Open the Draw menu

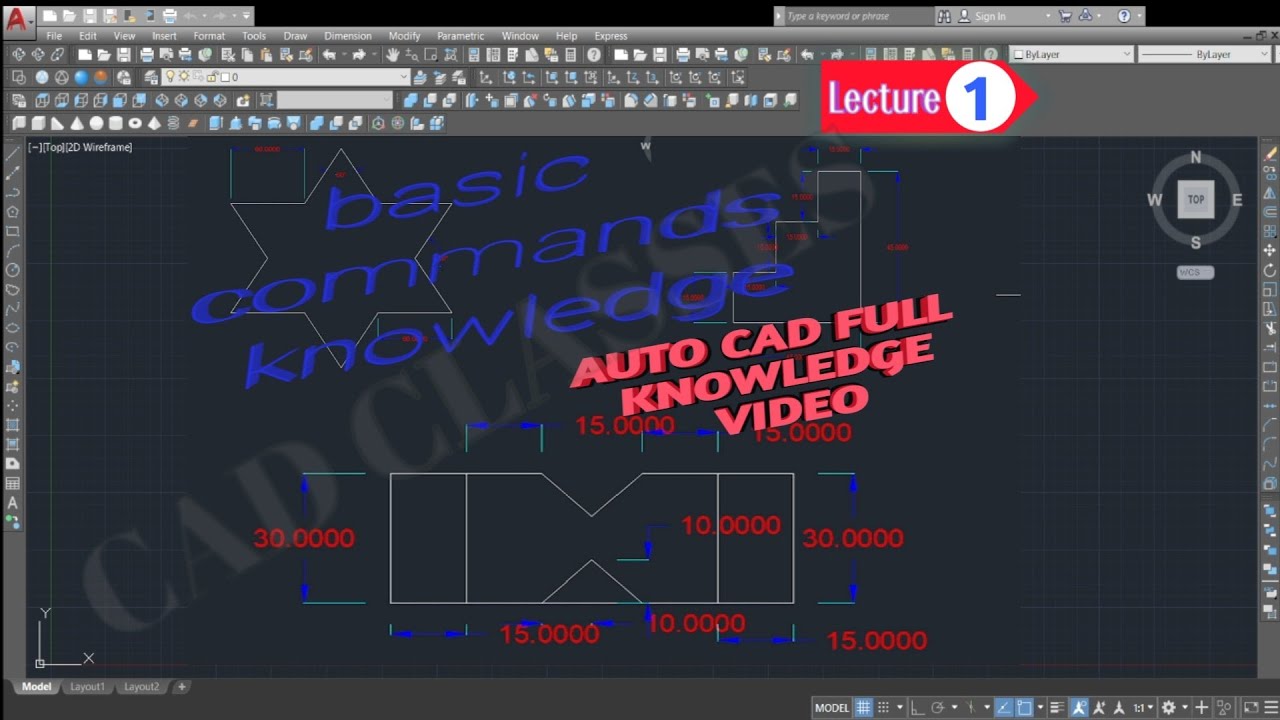point(295,36)
